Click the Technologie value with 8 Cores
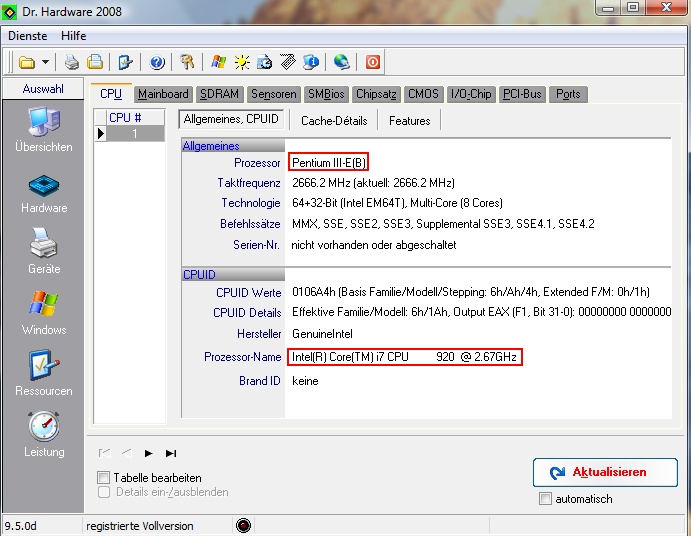 tap(397, 203)
